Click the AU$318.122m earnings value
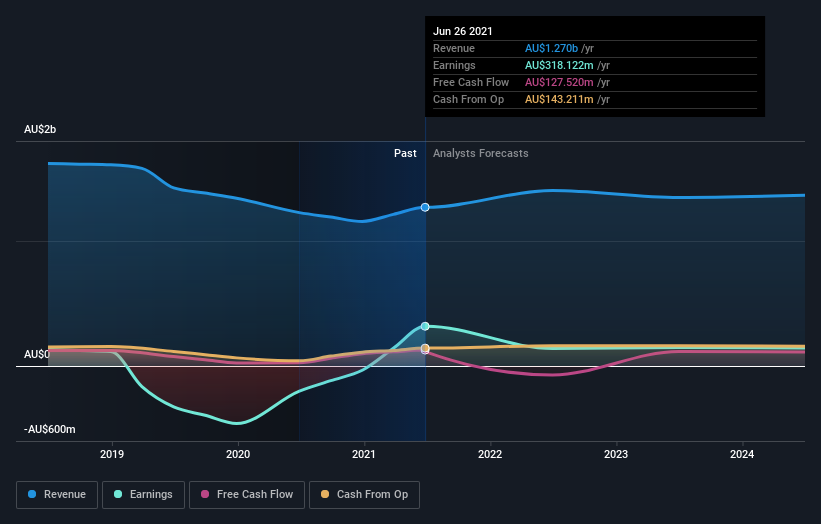The height and width of the screenshot is (524, 821). (x=559, y=65)
